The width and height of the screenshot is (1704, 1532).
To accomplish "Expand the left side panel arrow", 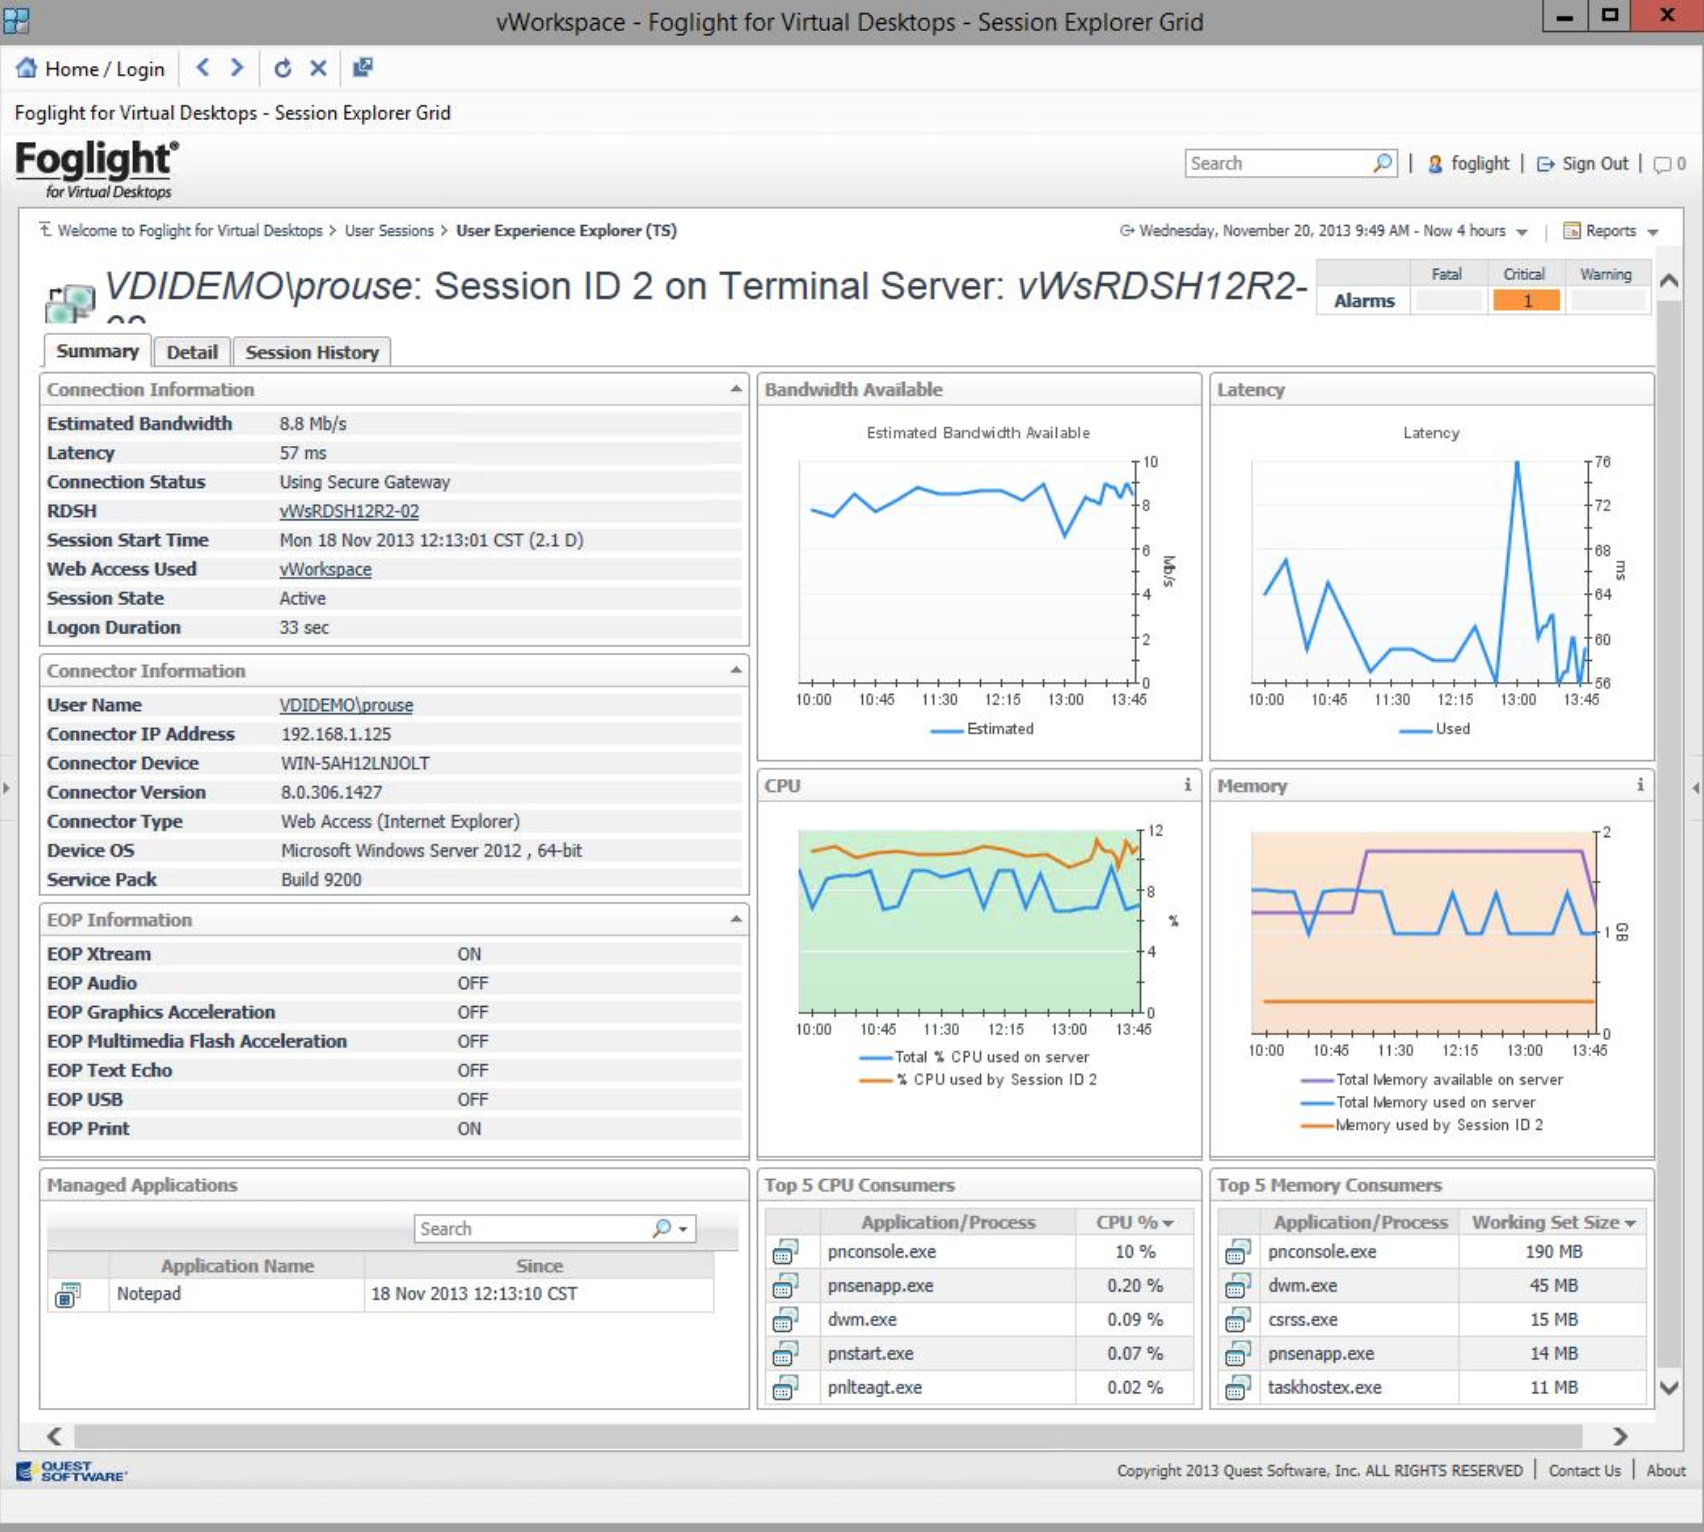I will coord(7,788).
